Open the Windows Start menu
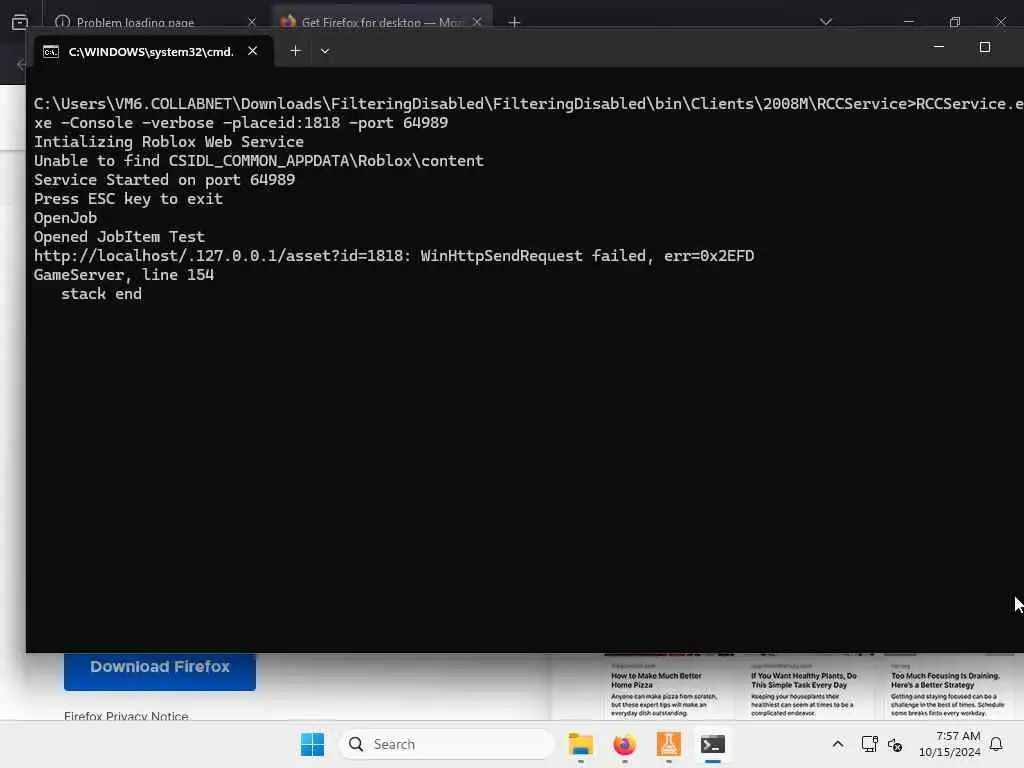Viewport: 1024px width, 768px height. click(x=312, y=744)
